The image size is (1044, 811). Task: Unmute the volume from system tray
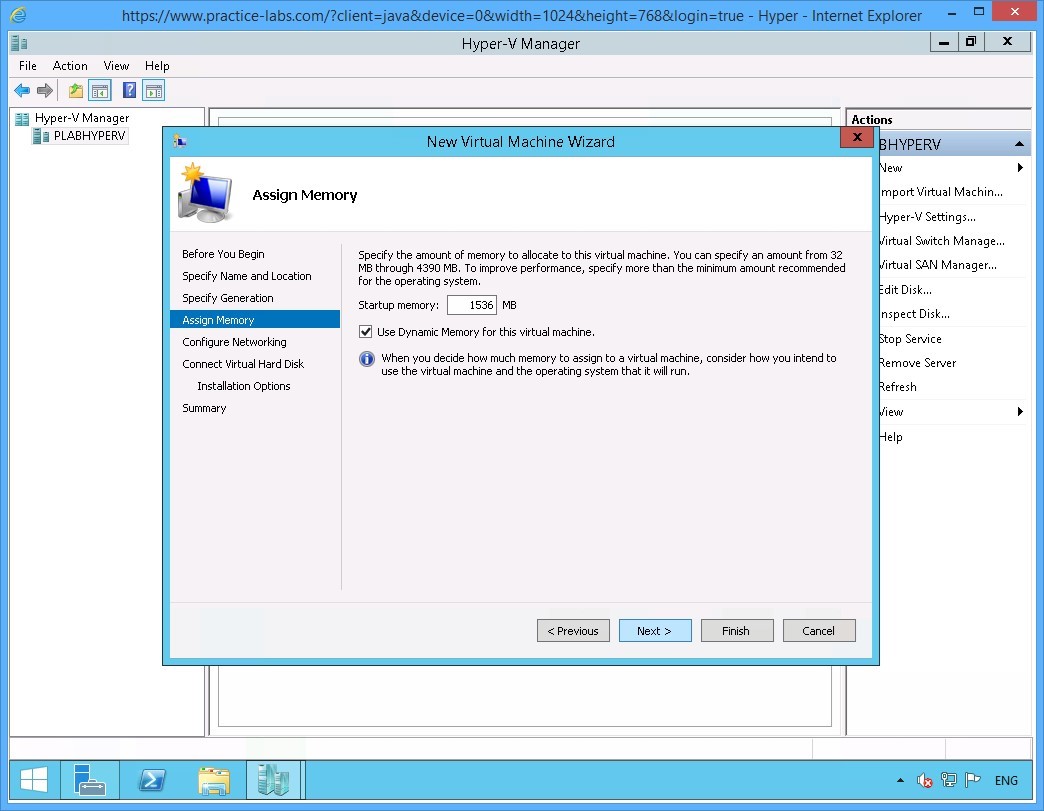click(x=924, y=780)
